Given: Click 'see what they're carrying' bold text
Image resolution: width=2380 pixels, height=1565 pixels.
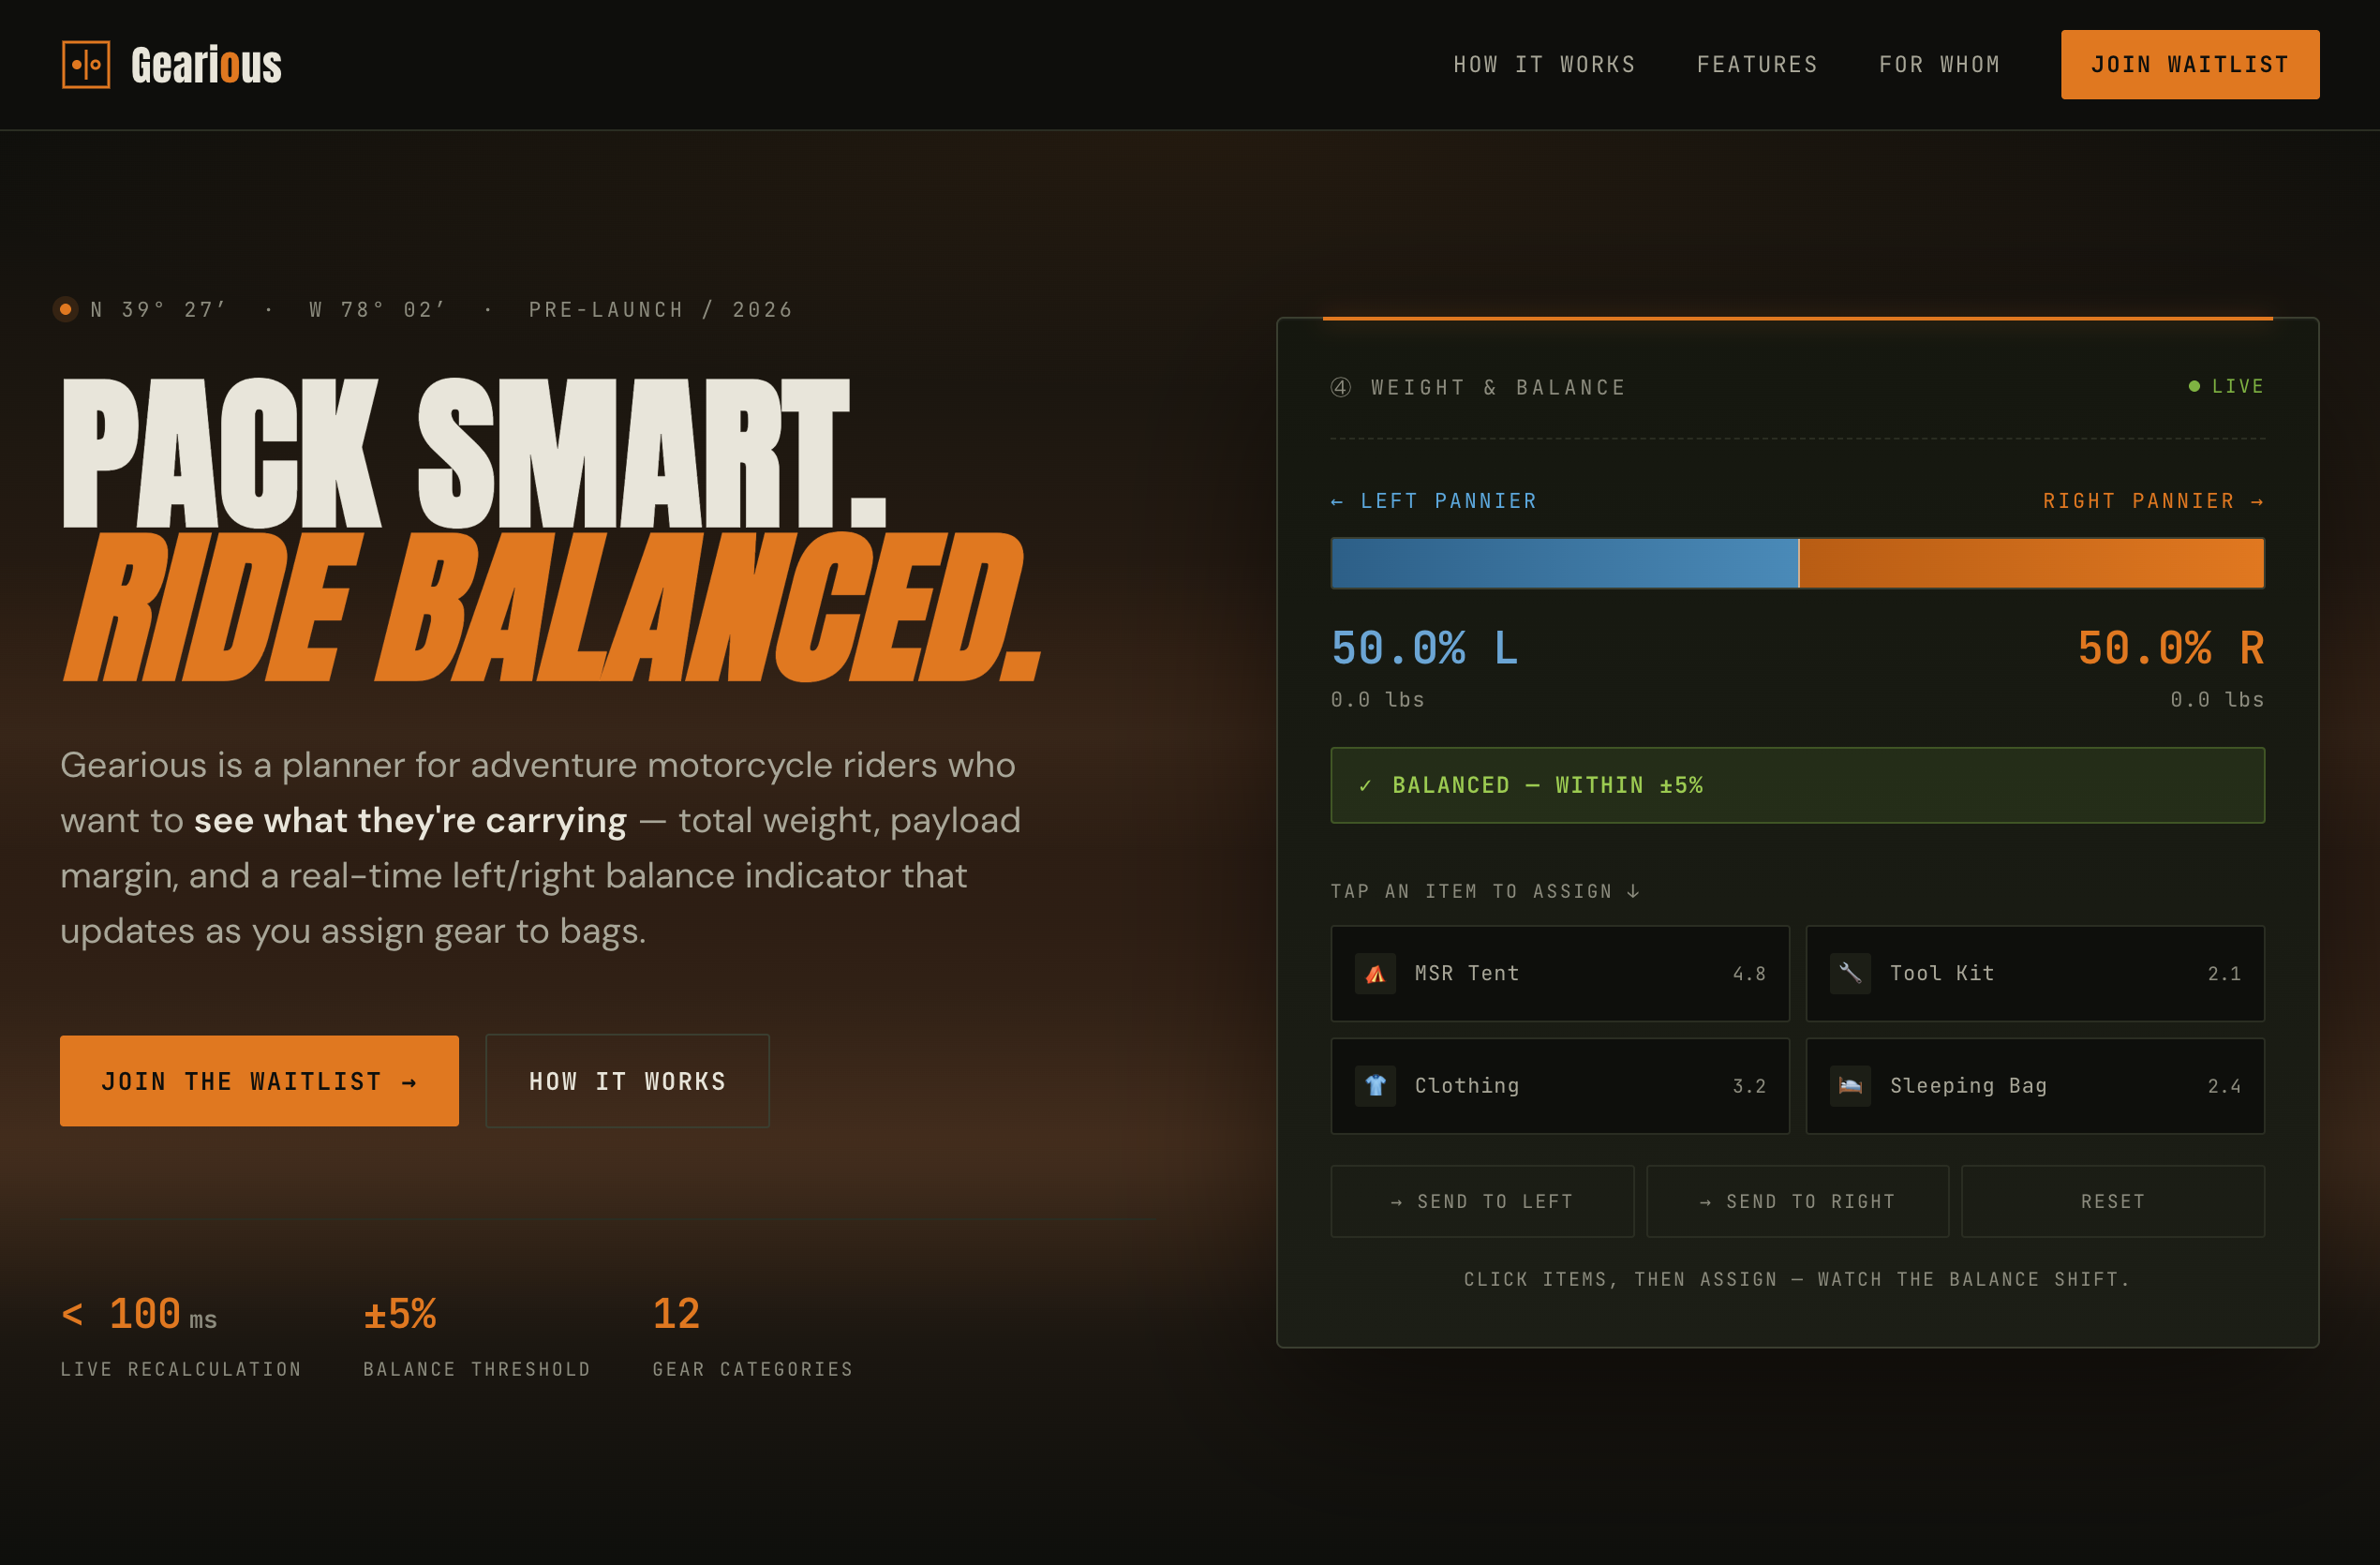Looking at the screenshot, I should pyautogui.click(x=410, y=820).
